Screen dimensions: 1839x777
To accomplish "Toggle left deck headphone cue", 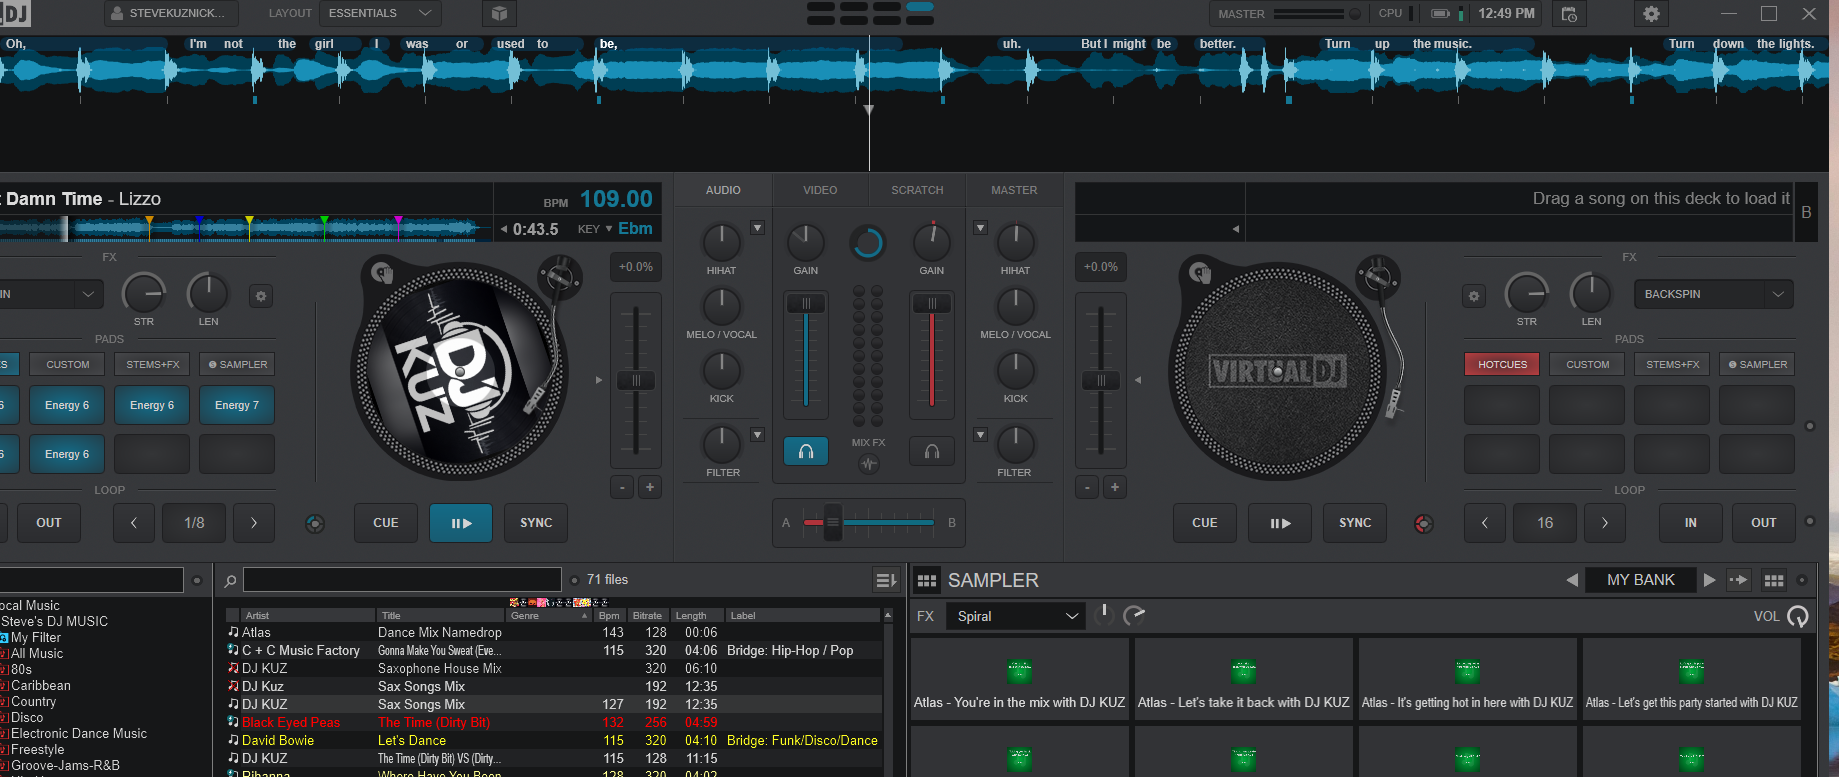I will coord(806,452).
